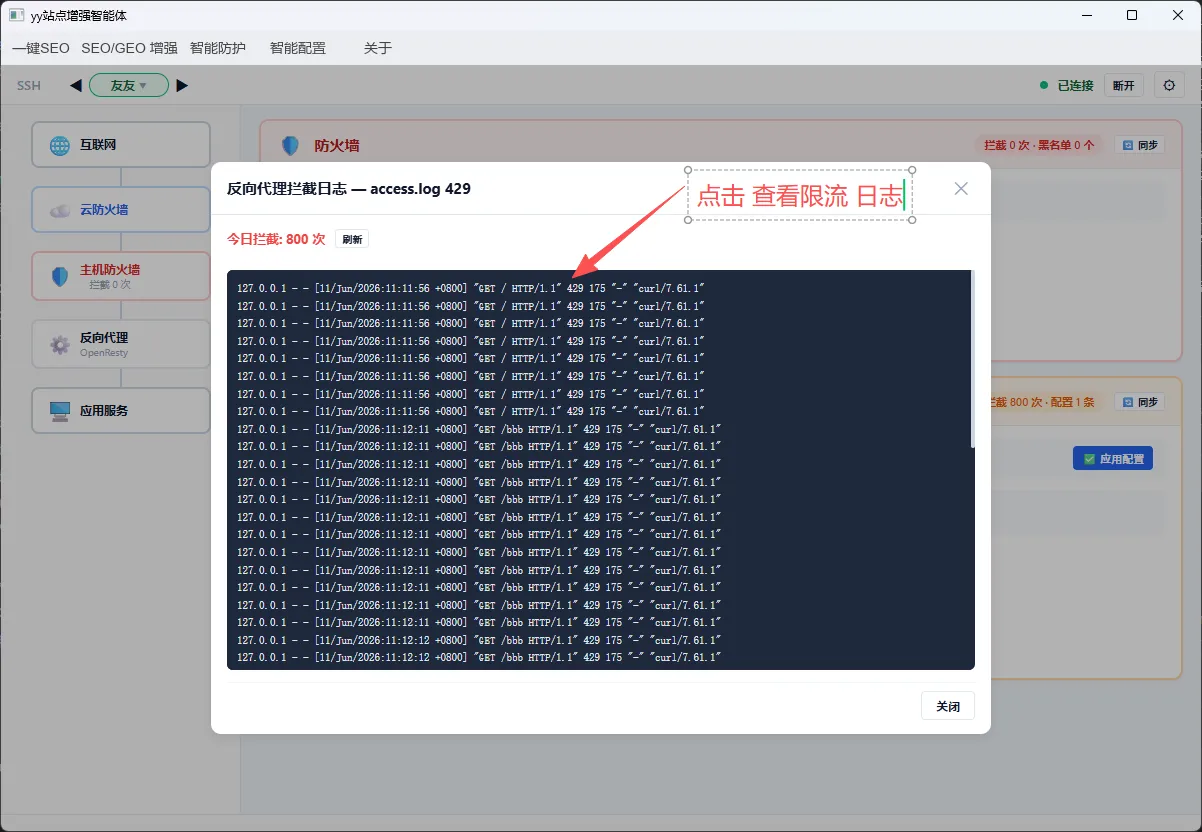The height and width of the screenshot is (832, 1202).
Task: Open the 智能防护 menu
Action: (218, 48)
